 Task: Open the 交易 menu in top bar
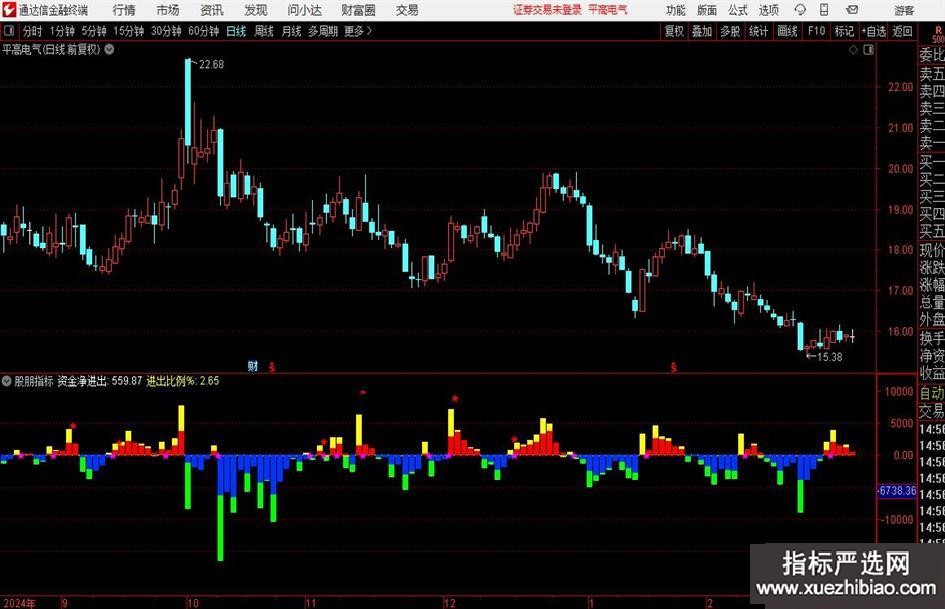(407, 10)
